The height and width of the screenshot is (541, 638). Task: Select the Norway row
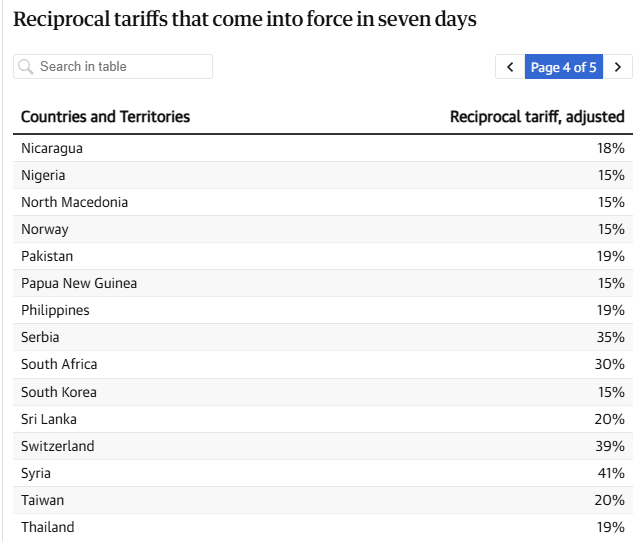(x=323, y=229)
